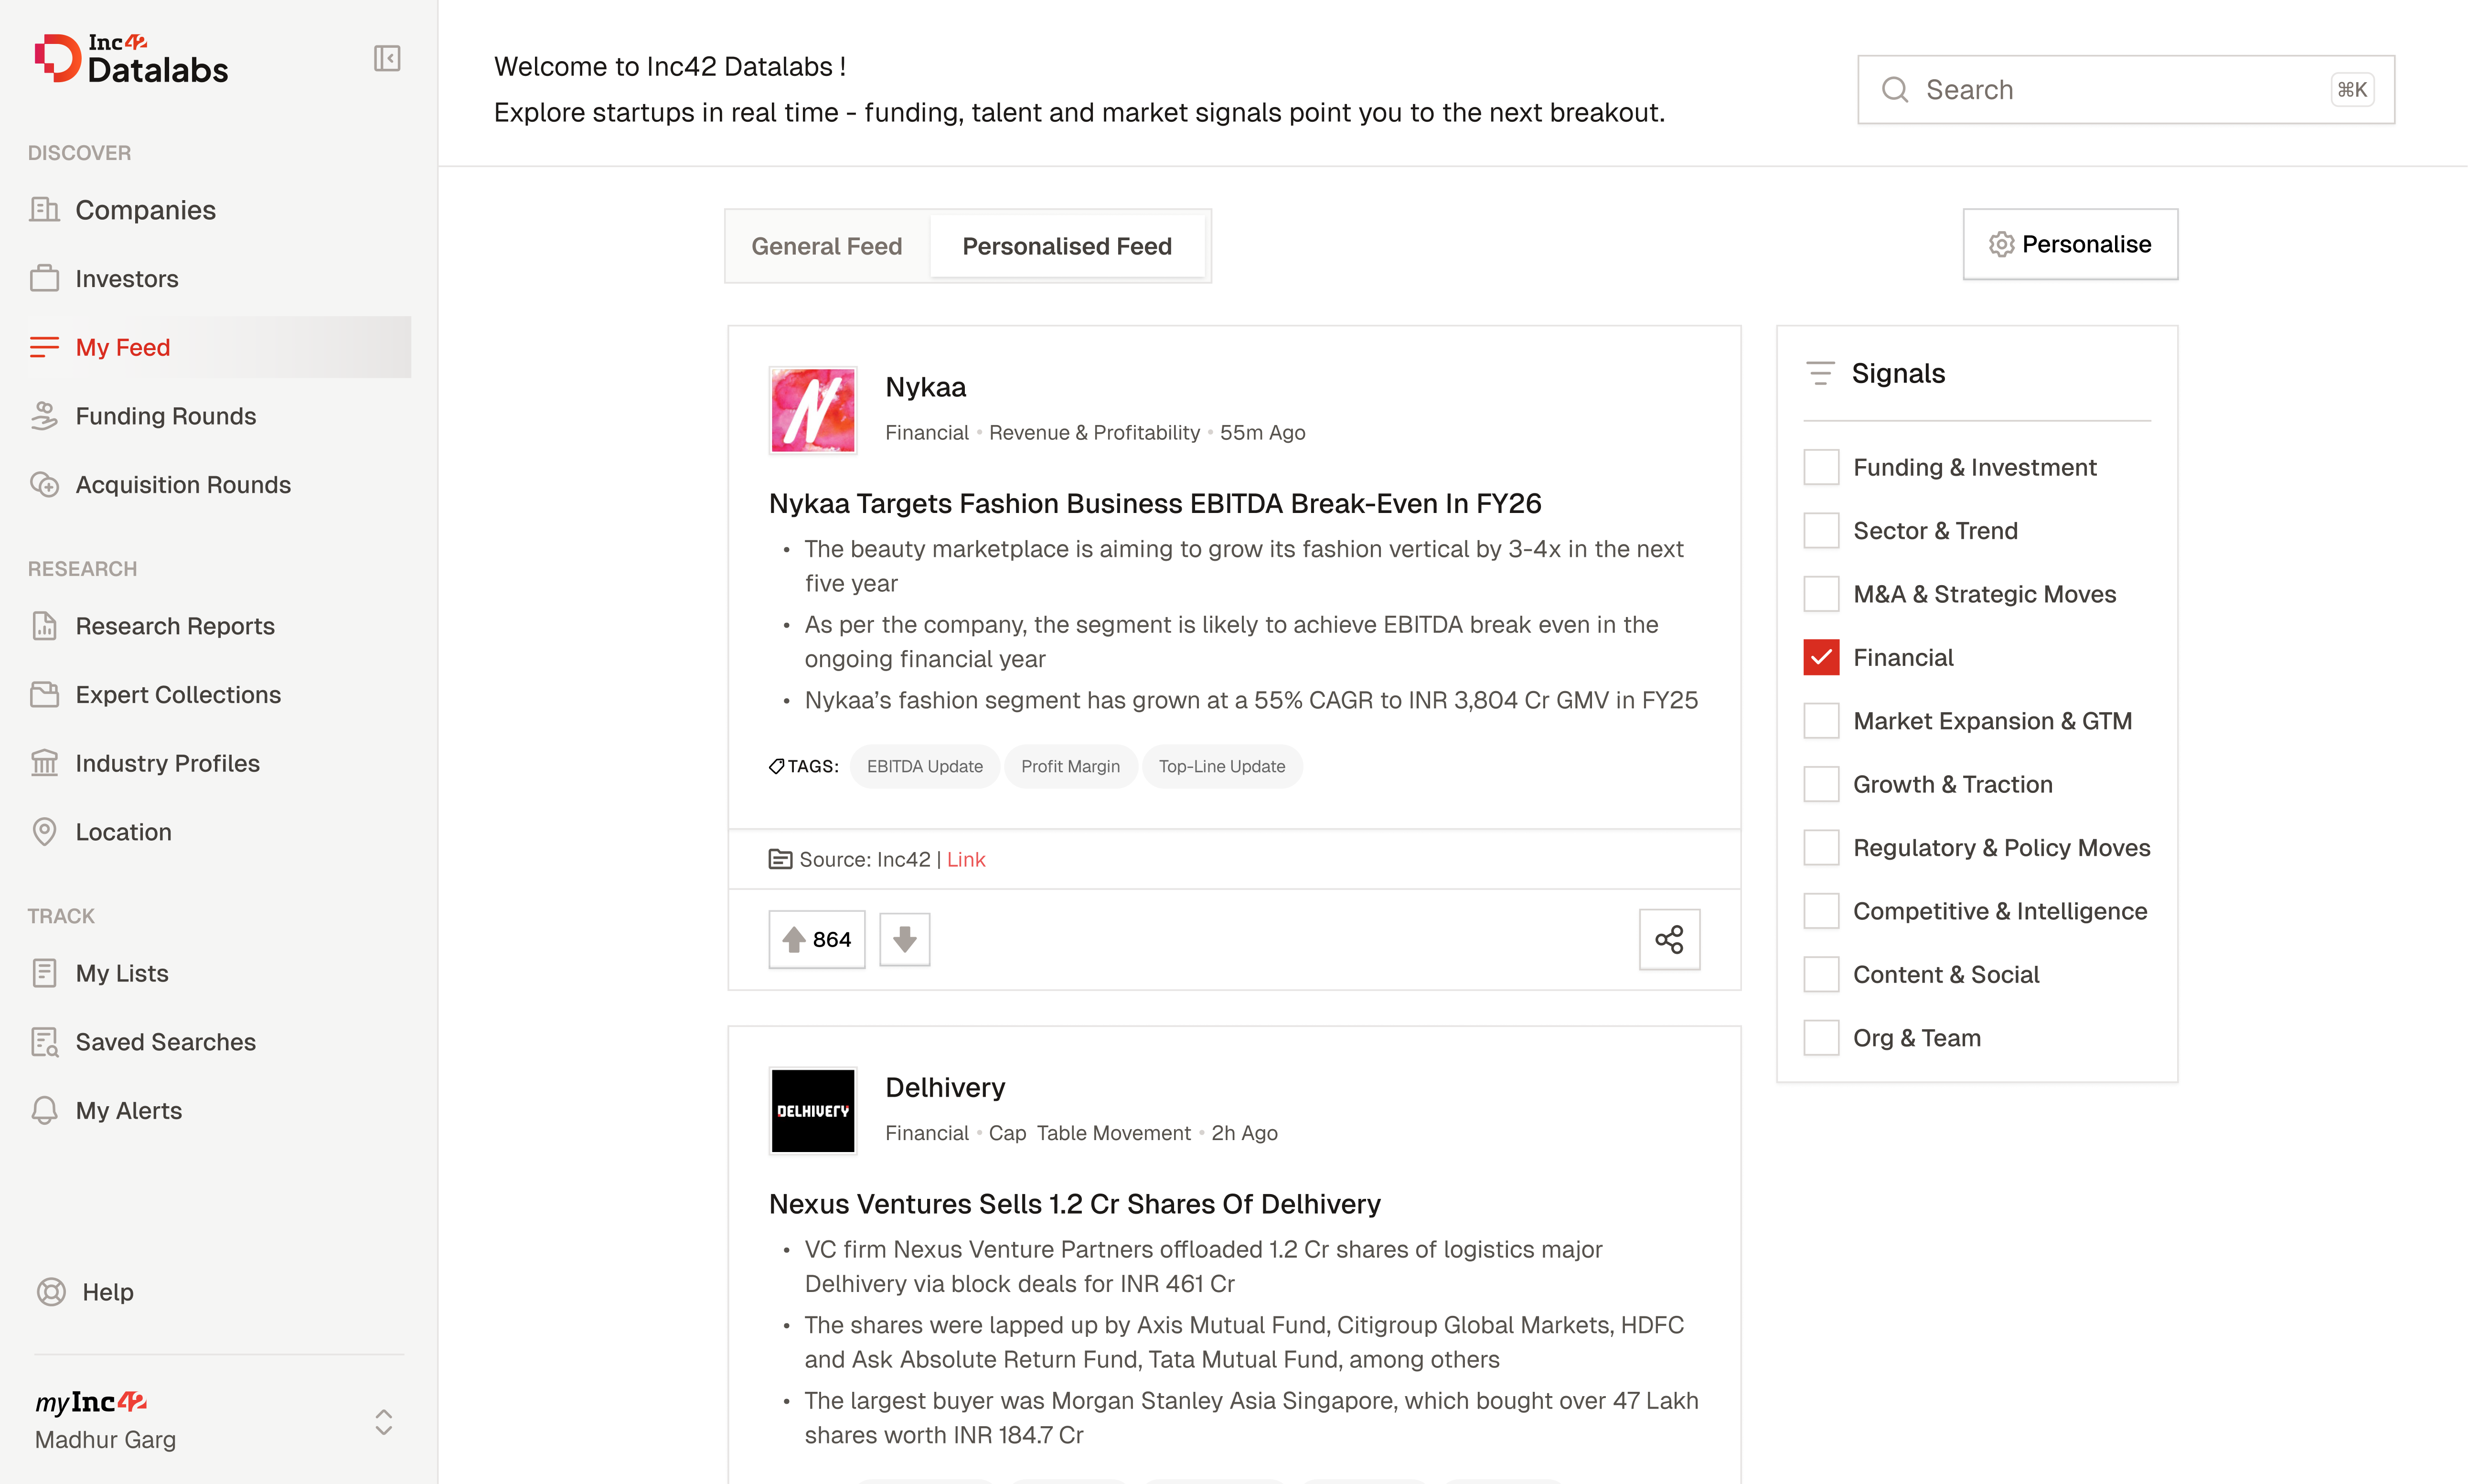The height and width of the screenshot is (1484, 2468).
Task: Uncheck the Financial signal filter
Action: [1821, 657]
